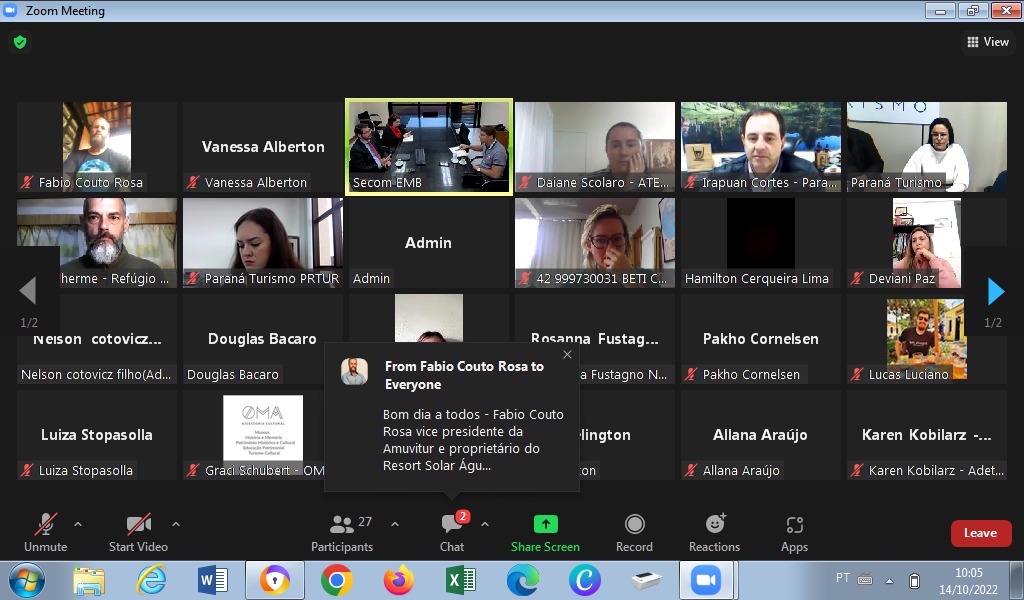This screenshot has height=600, width=1024.
Task: Open Microsoft Edge from taskbar
Action: 522,580
